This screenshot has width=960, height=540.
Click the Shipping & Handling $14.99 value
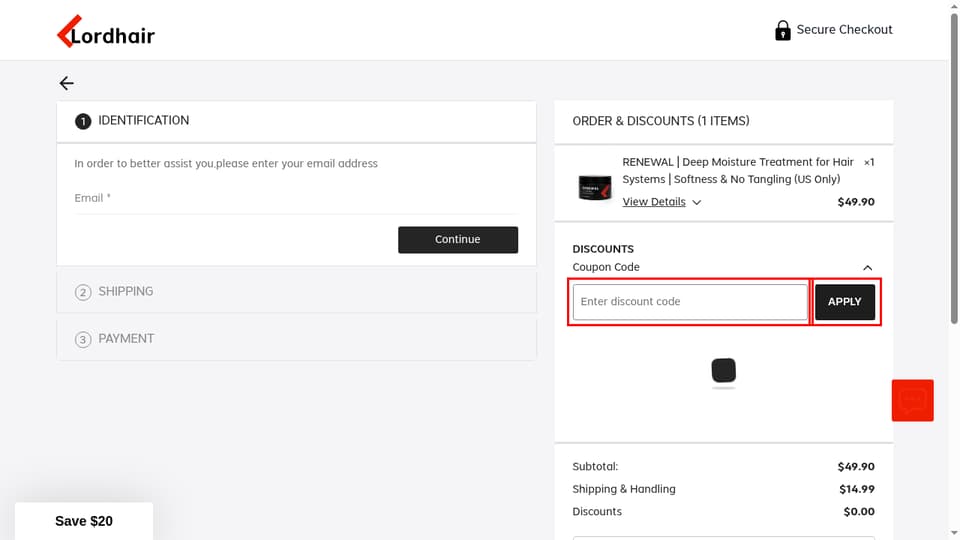857,489
